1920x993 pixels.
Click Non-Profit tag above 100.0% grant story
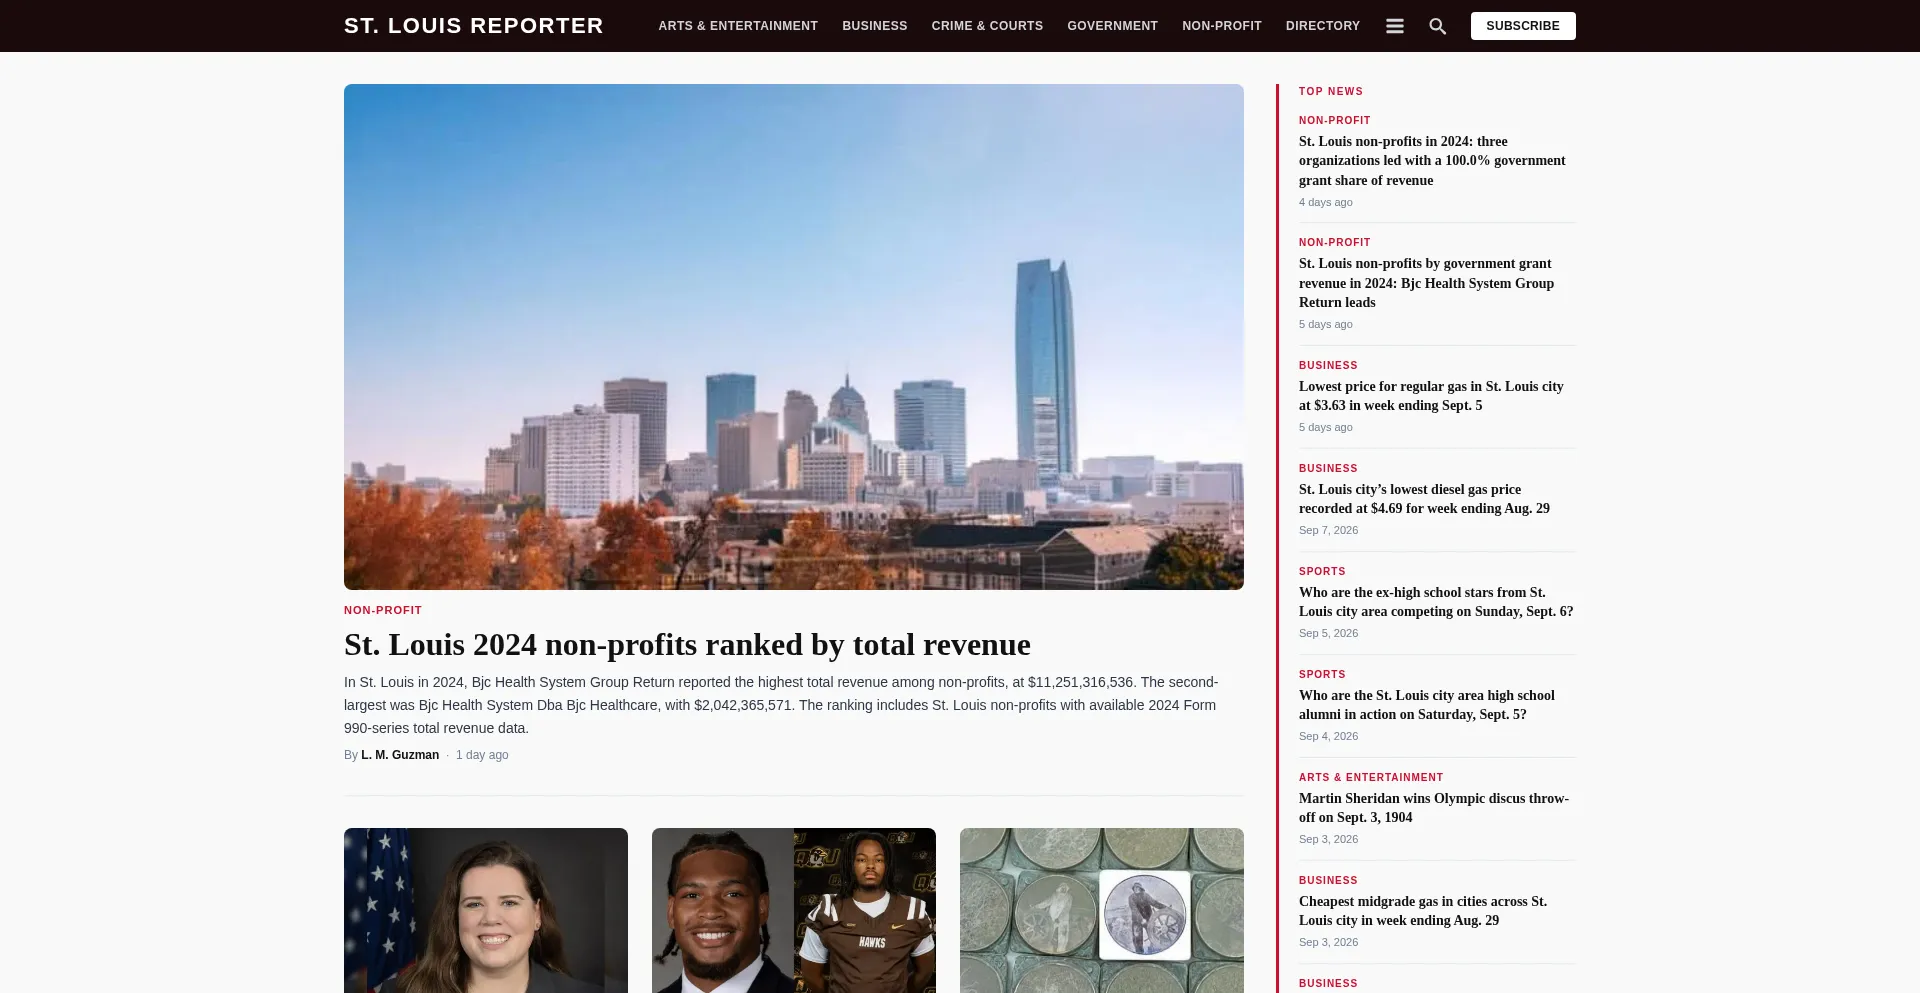[x=1335, y=120]
